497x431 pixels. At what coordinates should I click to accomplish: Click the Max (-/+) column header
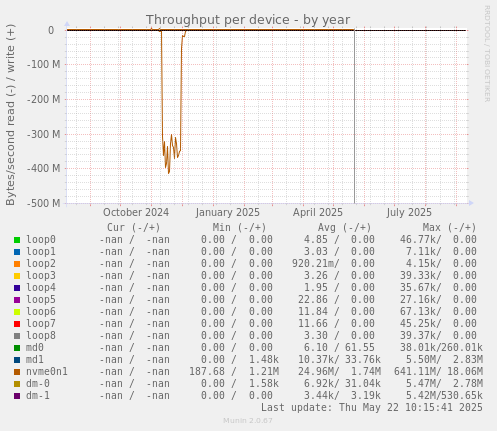449,228
